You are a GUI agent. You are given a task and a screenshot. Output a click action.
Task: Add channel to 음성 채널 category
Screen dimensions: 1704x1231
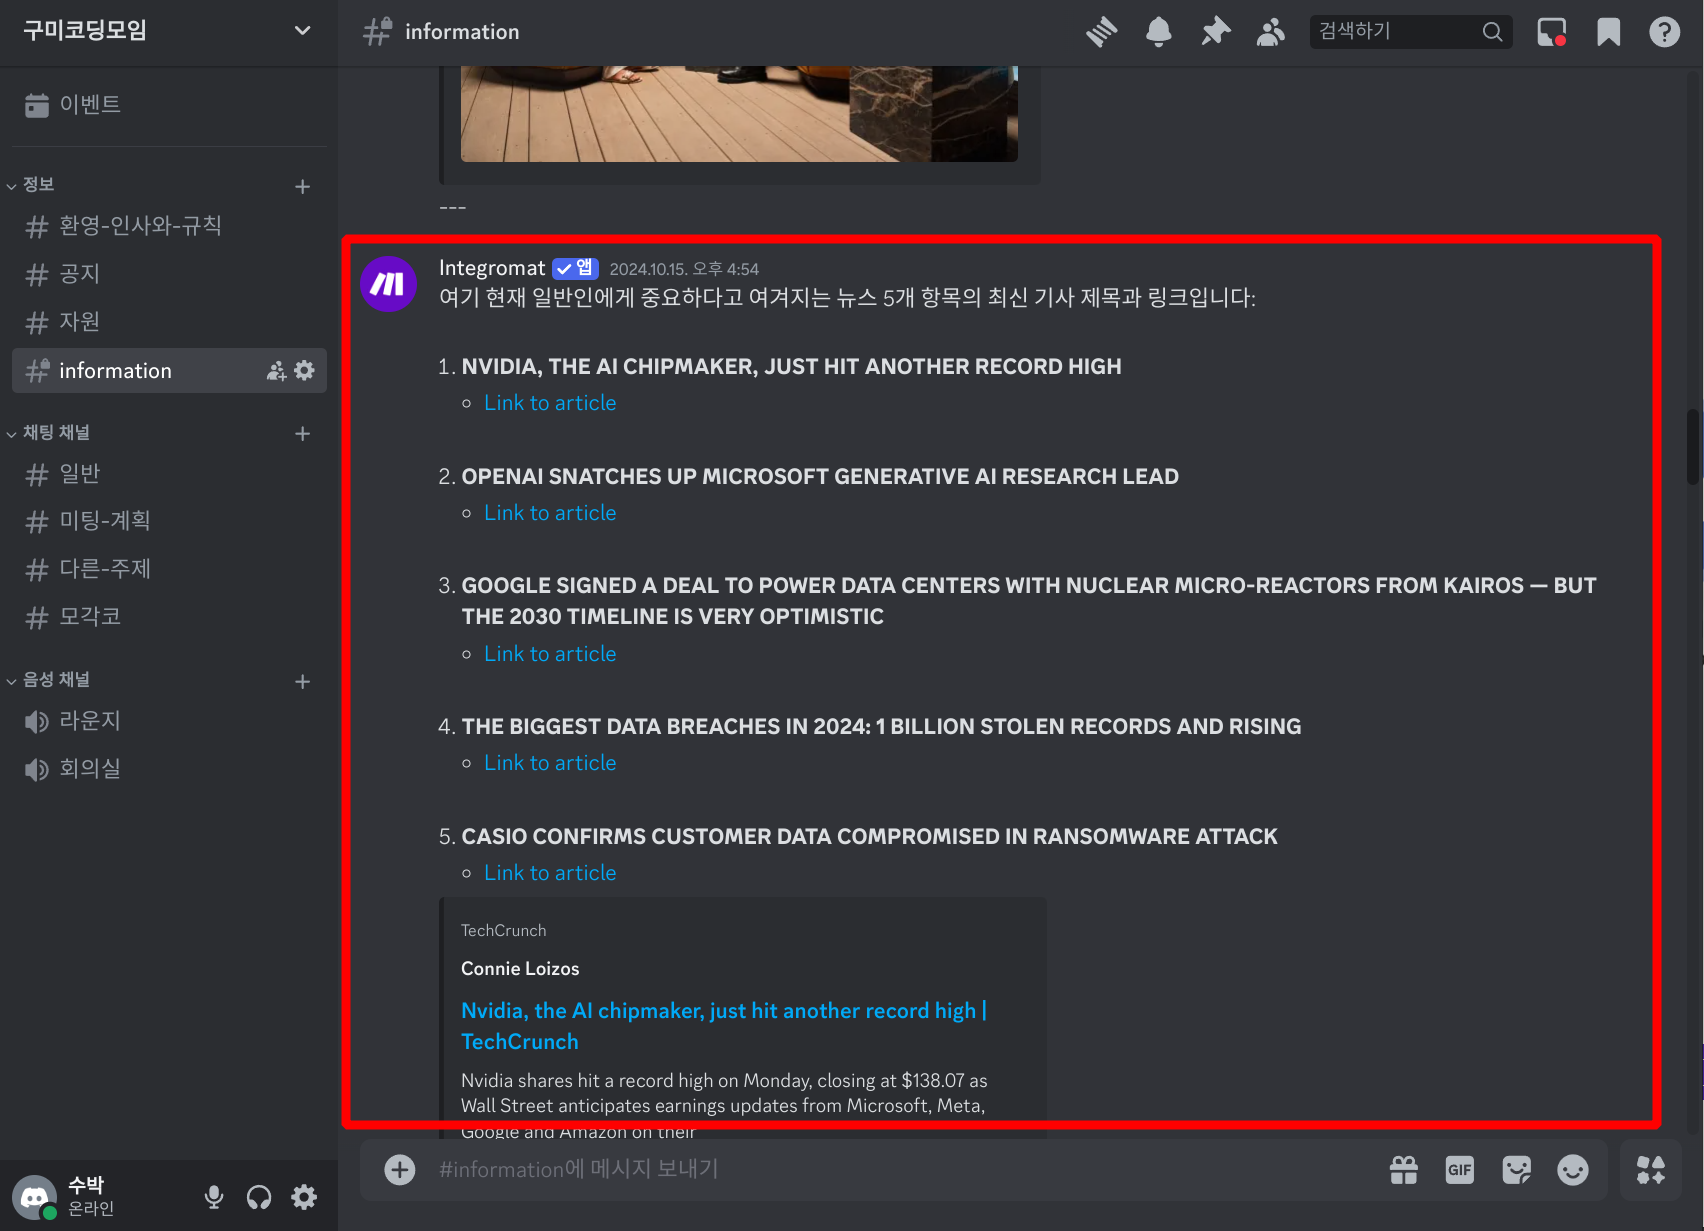pos(303,681)
